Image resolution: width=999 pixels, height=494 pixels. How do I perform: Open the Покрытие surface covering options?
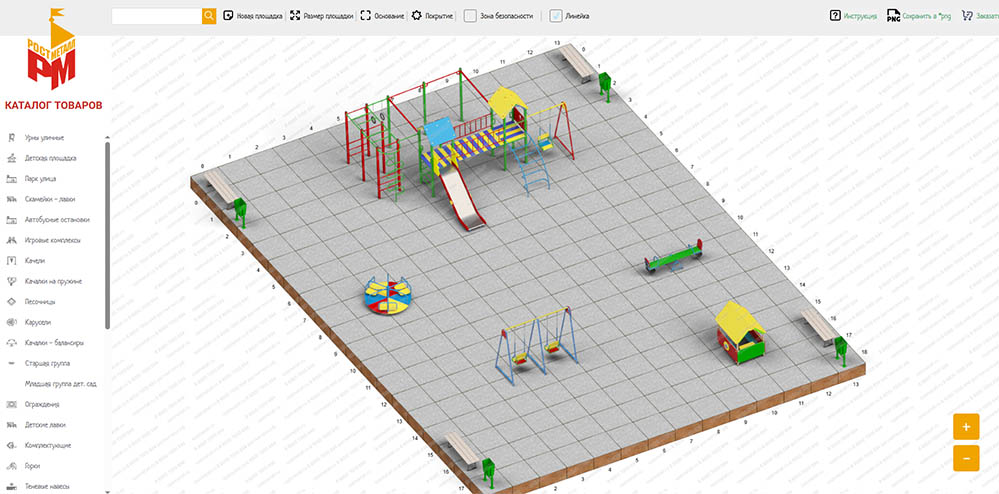(x=432, y=16)
